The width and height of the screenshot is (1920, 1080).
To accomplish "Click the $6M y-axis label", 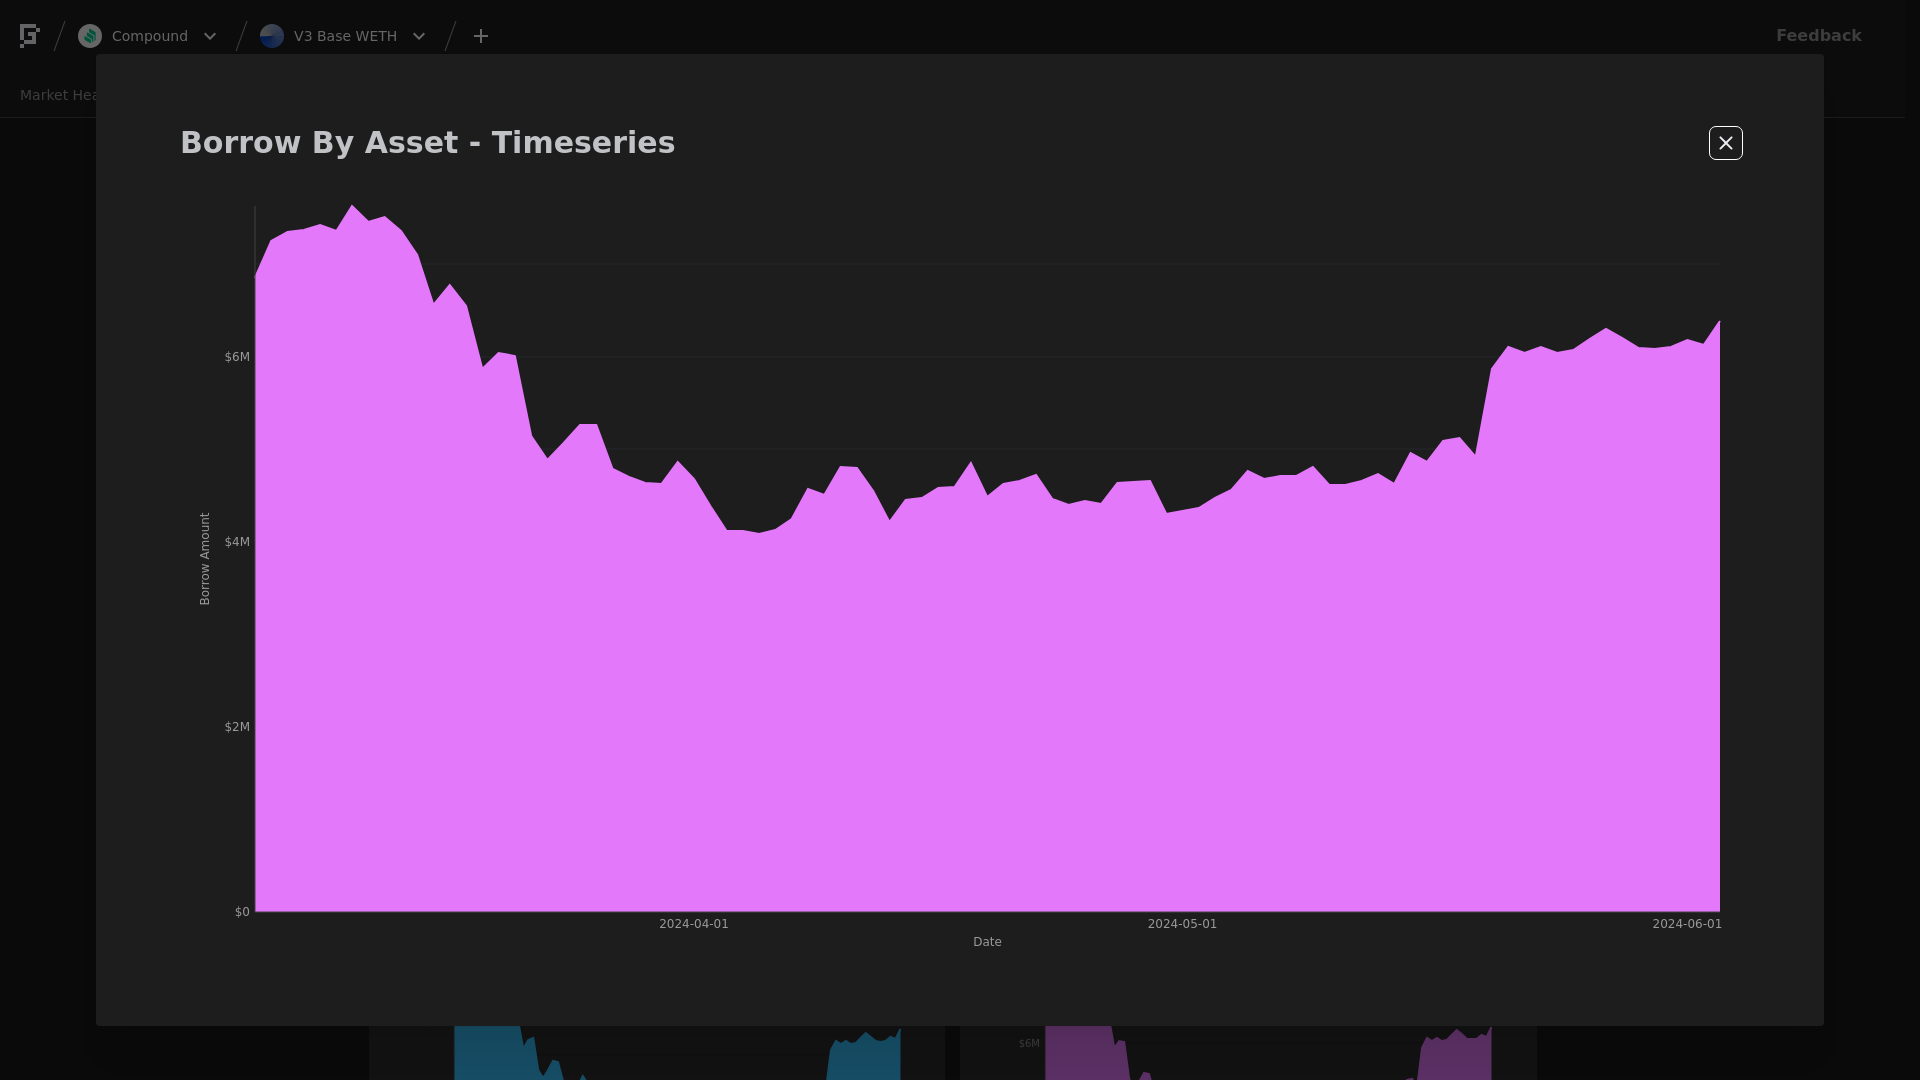I will (x=237, y=357).
